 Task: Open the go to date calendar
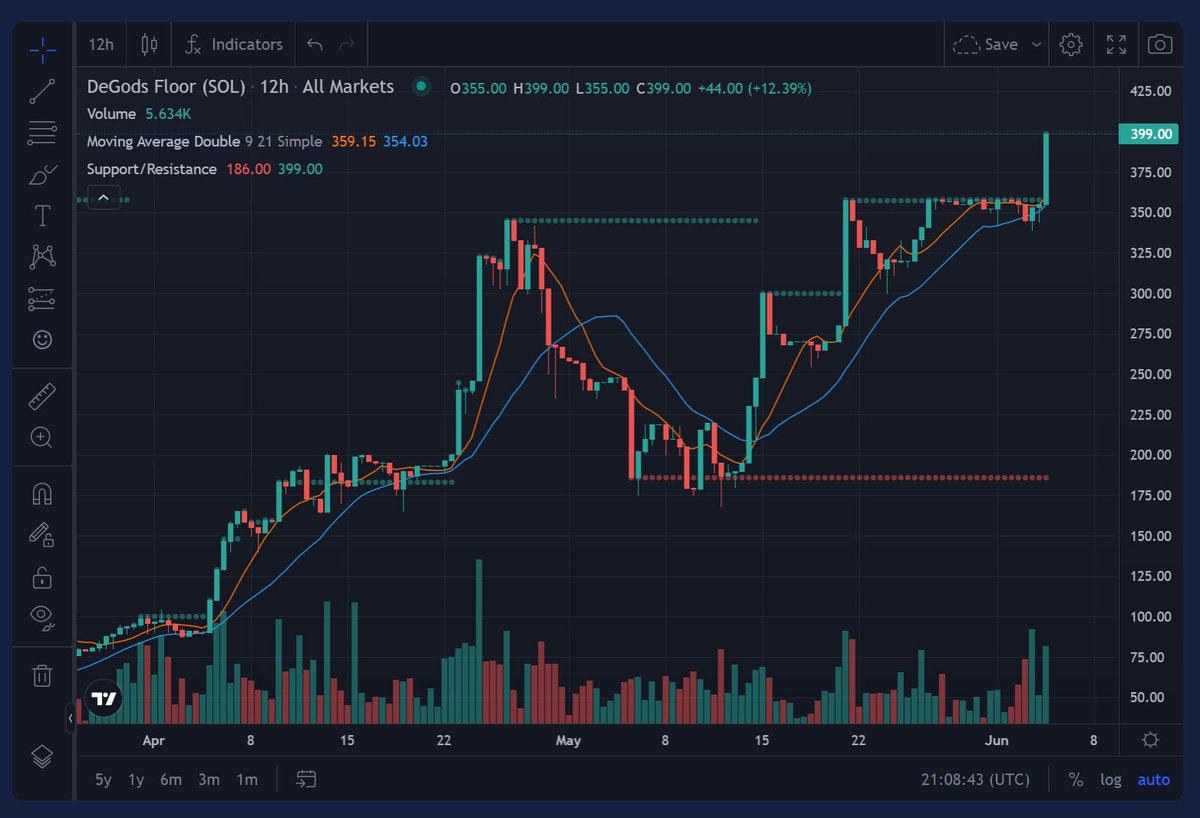click(306, 779)
